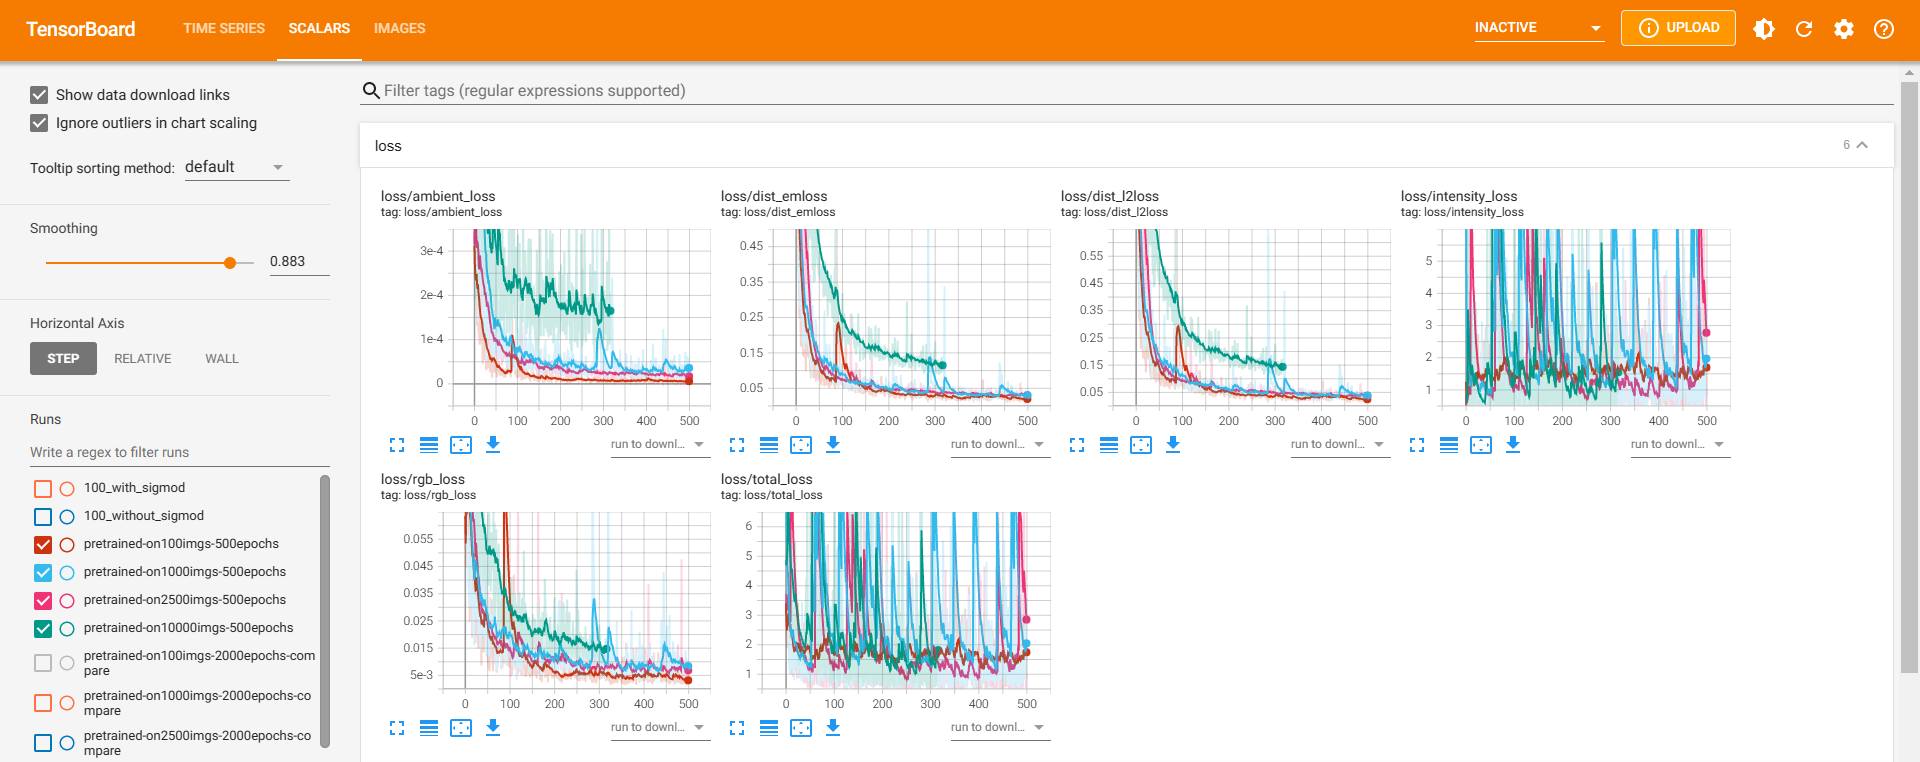
Task: Select RELATIVE horizontal axis
Action: [143, 359]
